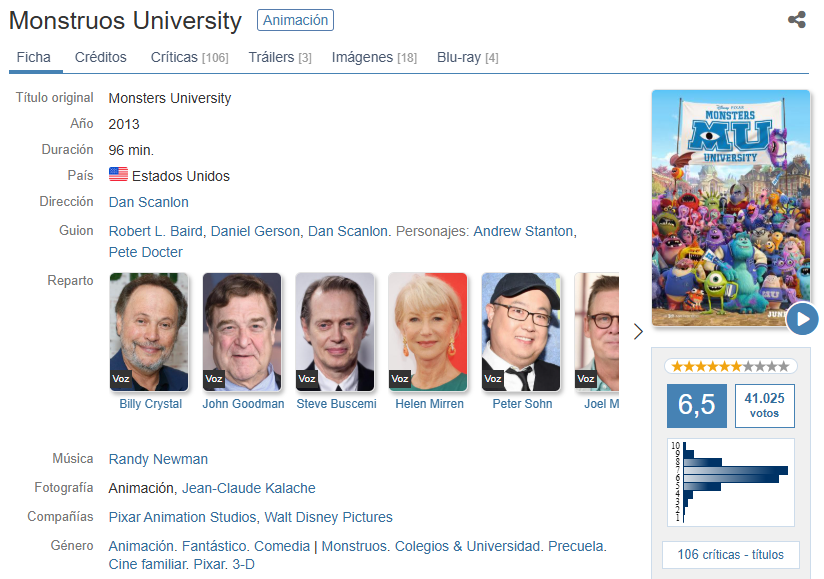
Task: Open the Monstruos topic link
Action: (x=354, y=546)
